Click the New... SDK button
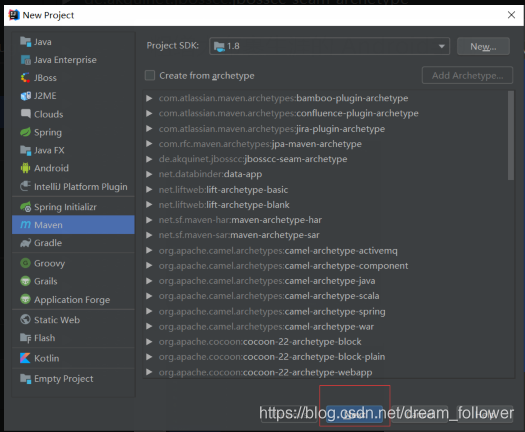Screen dimensions: 525x432 click(483, 46)
